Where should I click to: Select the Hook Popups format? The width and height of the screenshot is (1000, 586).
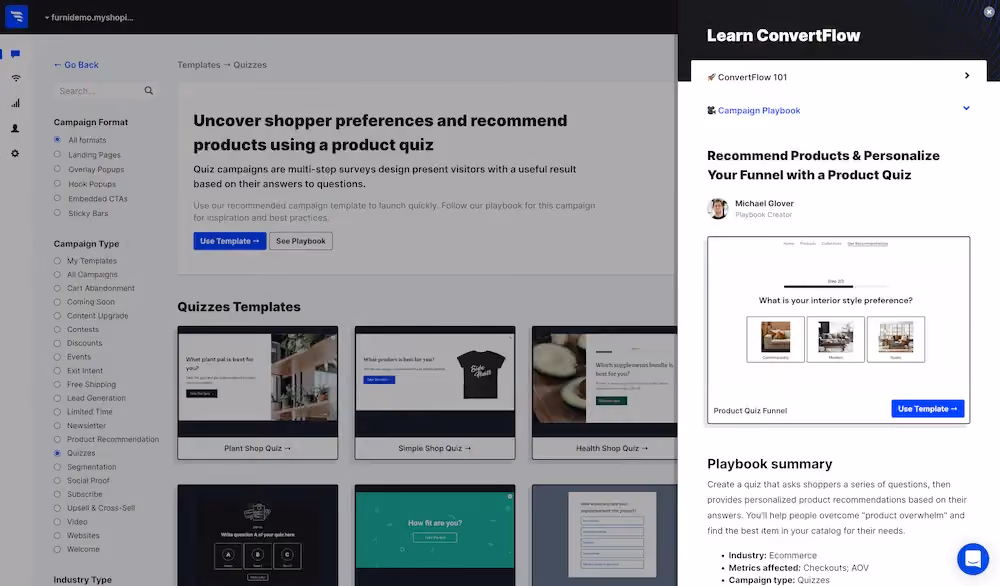click(x=57, y=184)
